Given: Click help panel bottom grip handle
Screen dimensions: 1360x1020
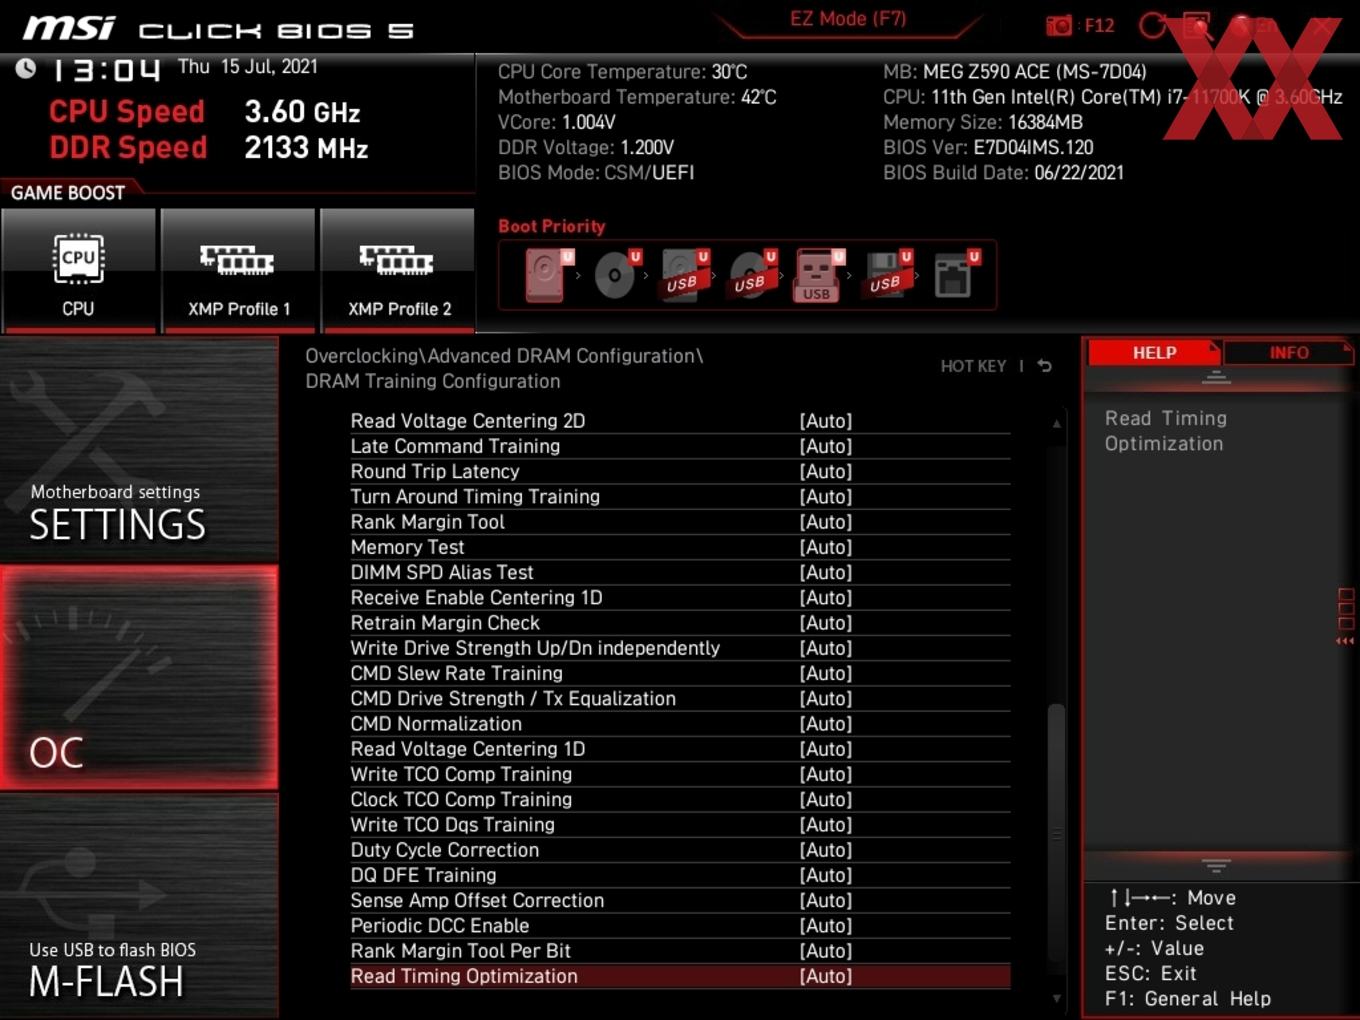Looking at the screenshot, I should (x=1216, y=865).
